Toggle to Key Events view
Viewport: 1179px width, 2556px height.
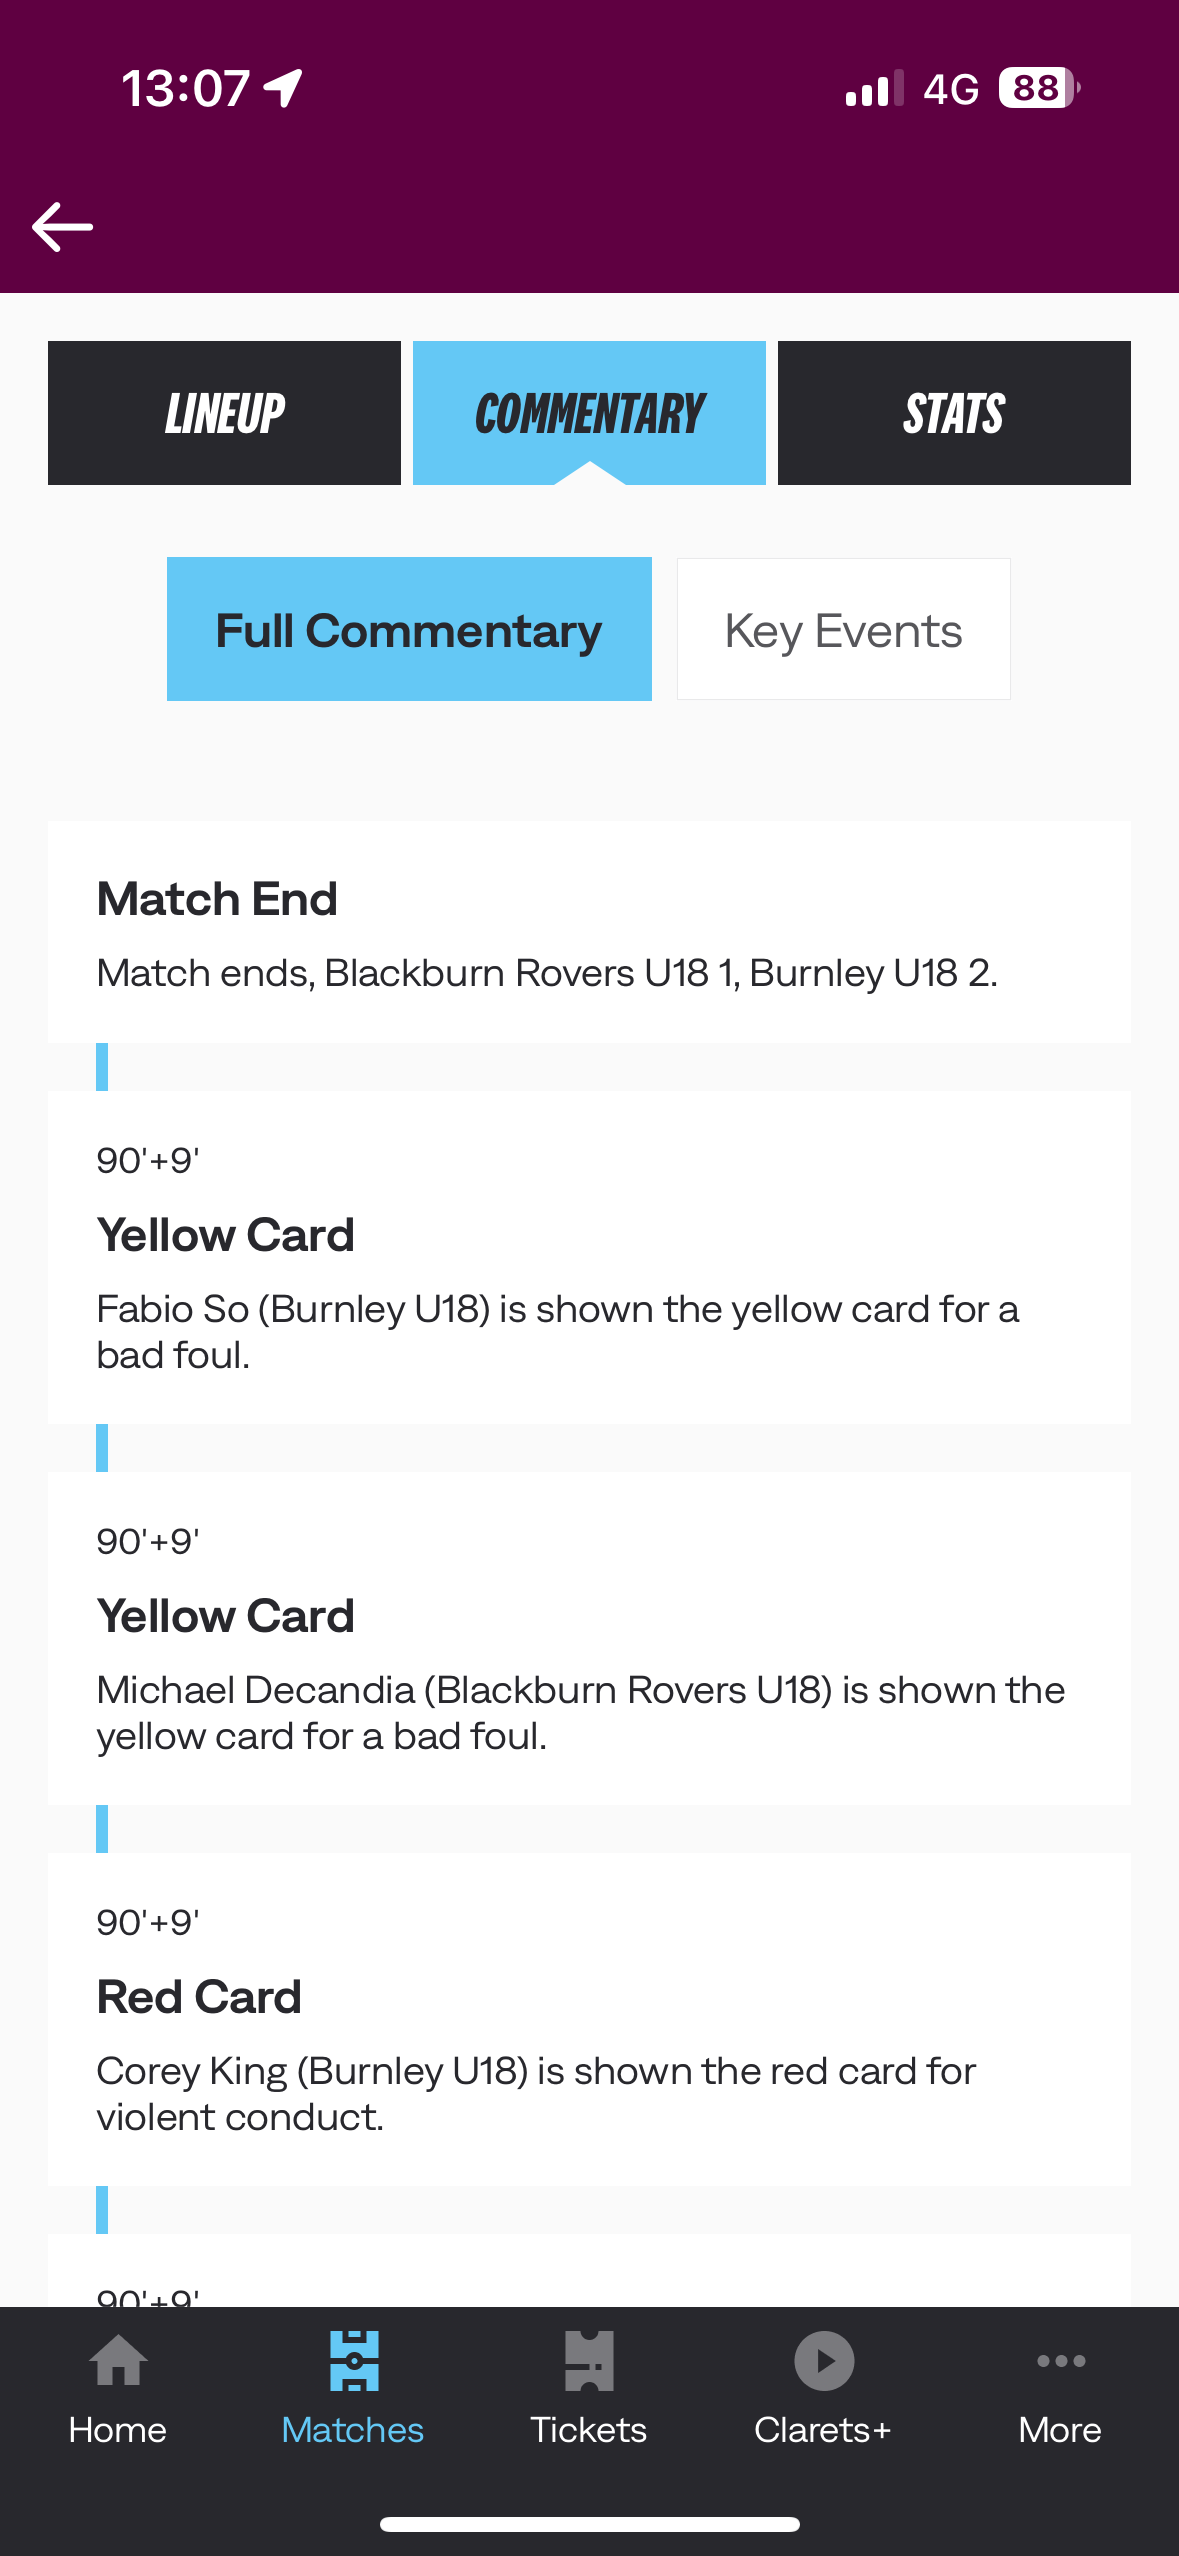[x=843, y=630]
